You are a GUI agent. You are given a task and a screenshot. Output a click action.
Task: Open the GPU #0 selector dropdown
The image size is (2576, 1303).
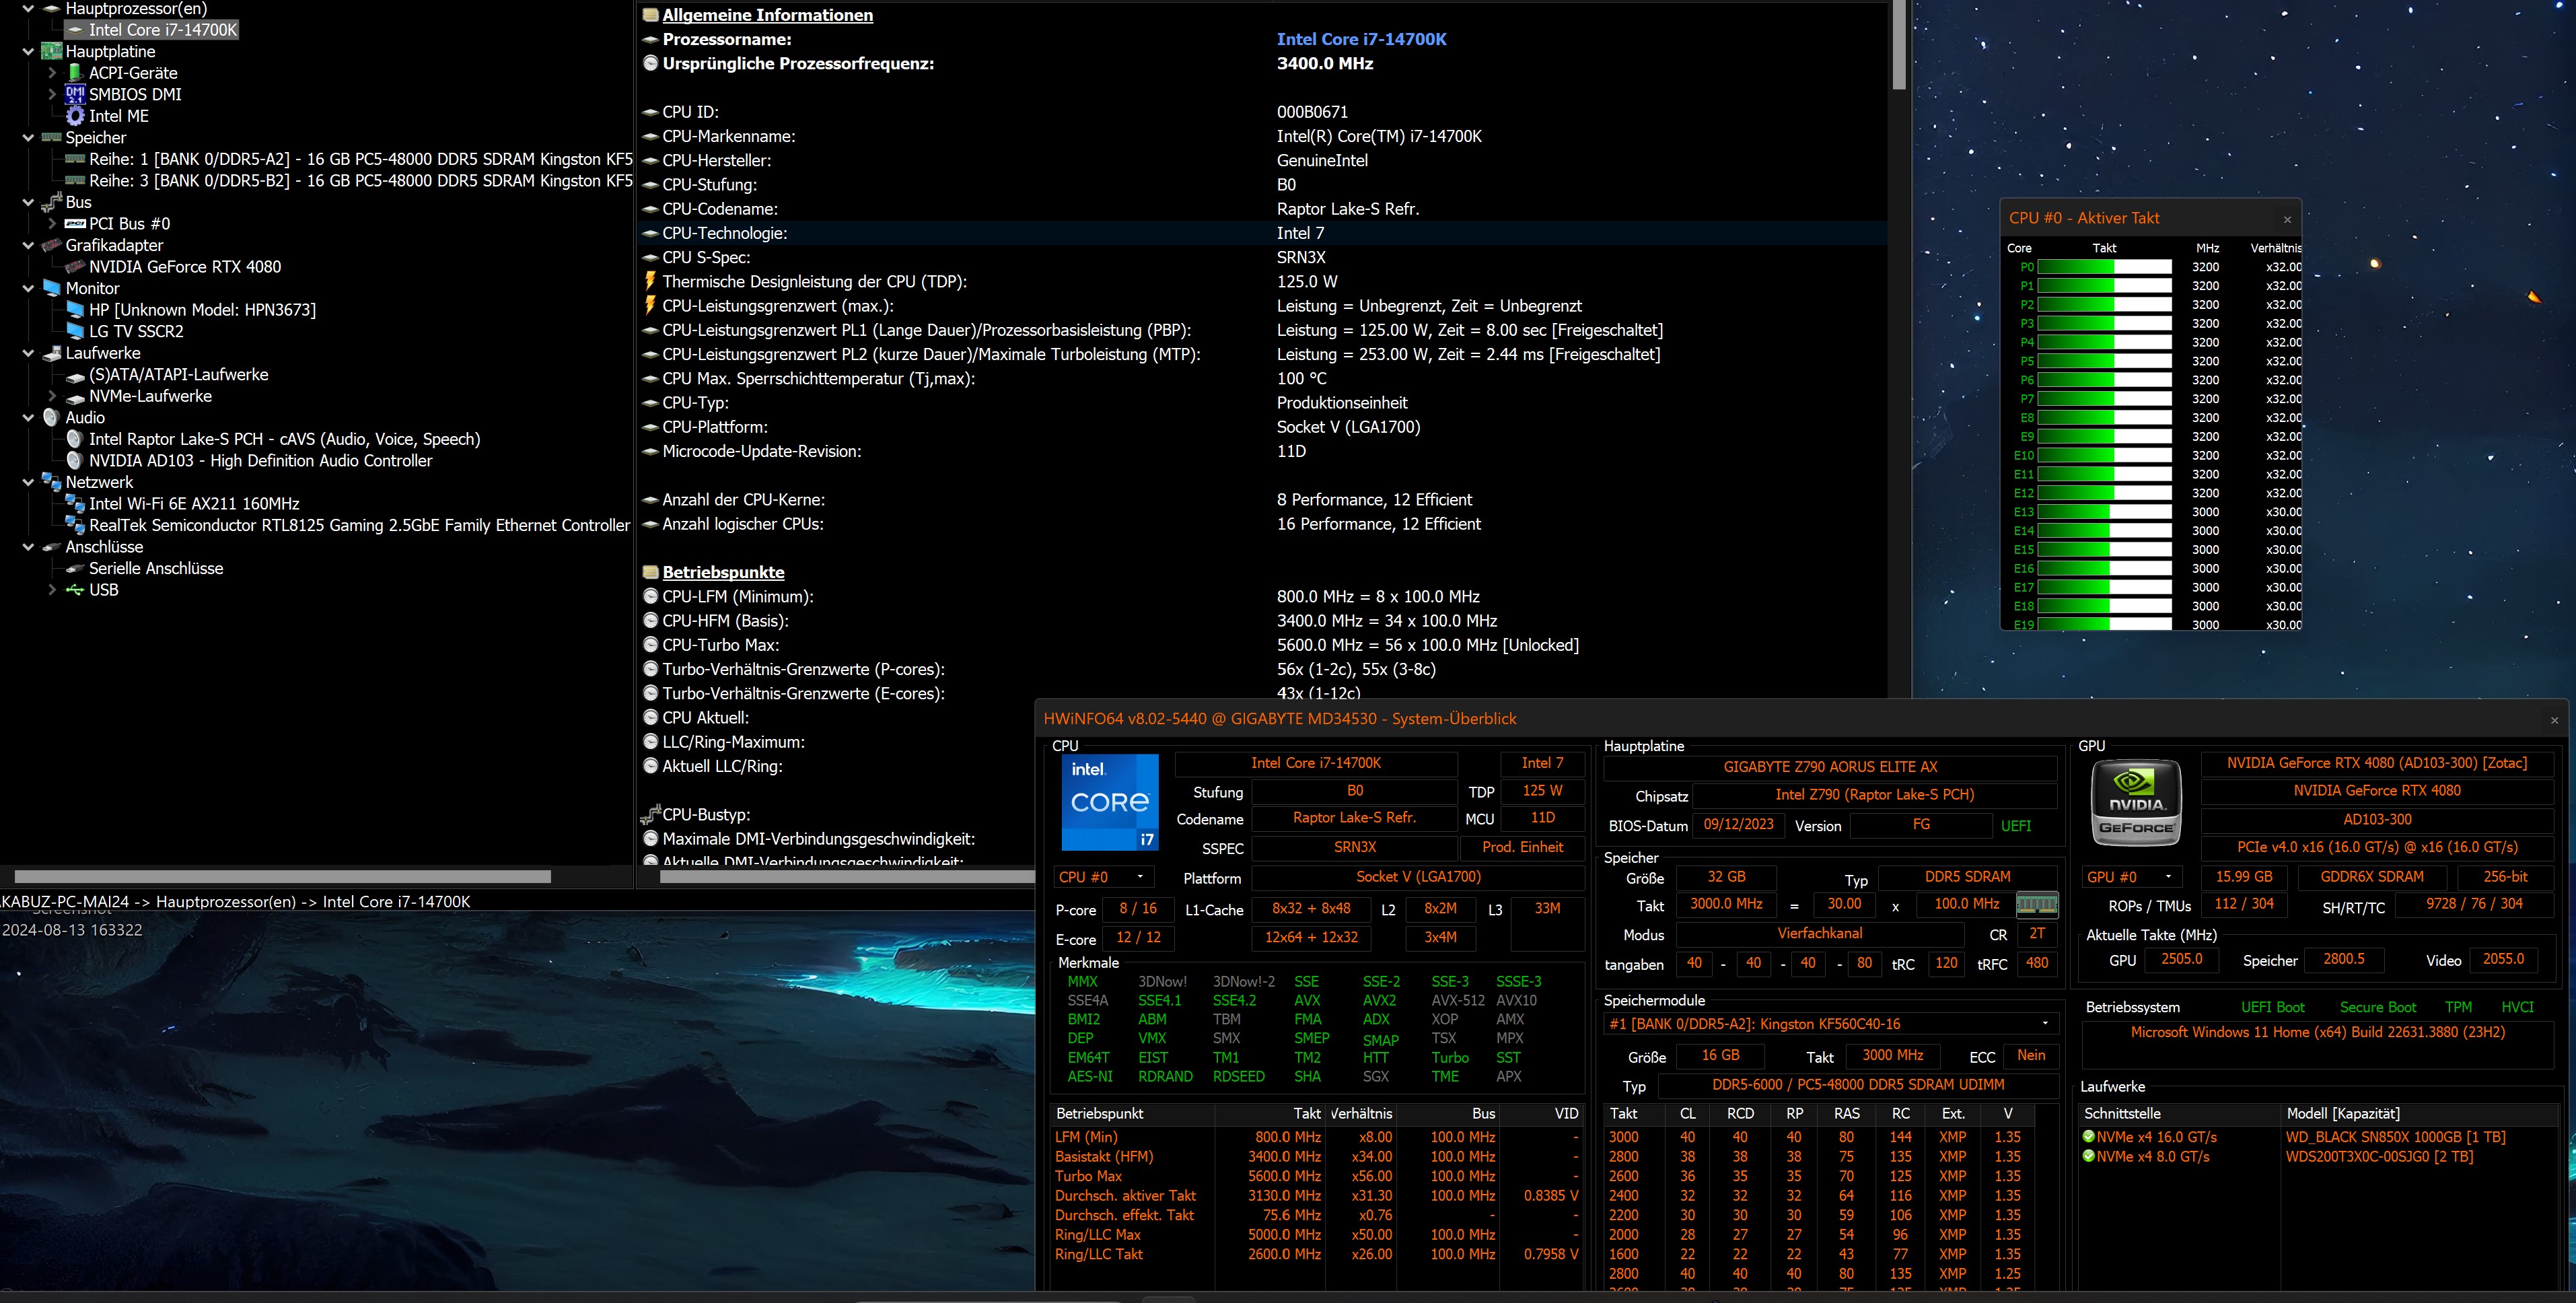[2131, 877]
